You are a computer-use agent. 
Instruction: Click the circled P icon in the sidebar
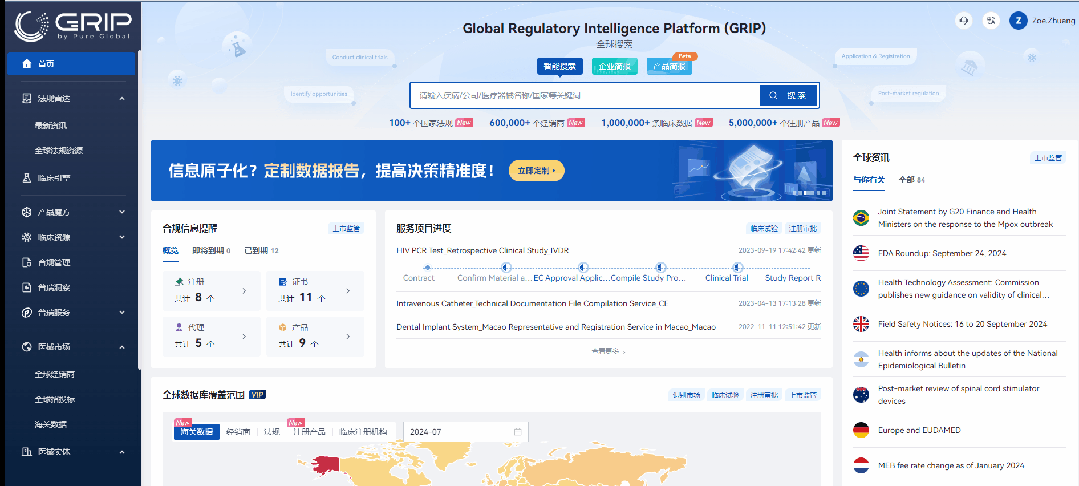pyautogui.click(x=27, y=313)
